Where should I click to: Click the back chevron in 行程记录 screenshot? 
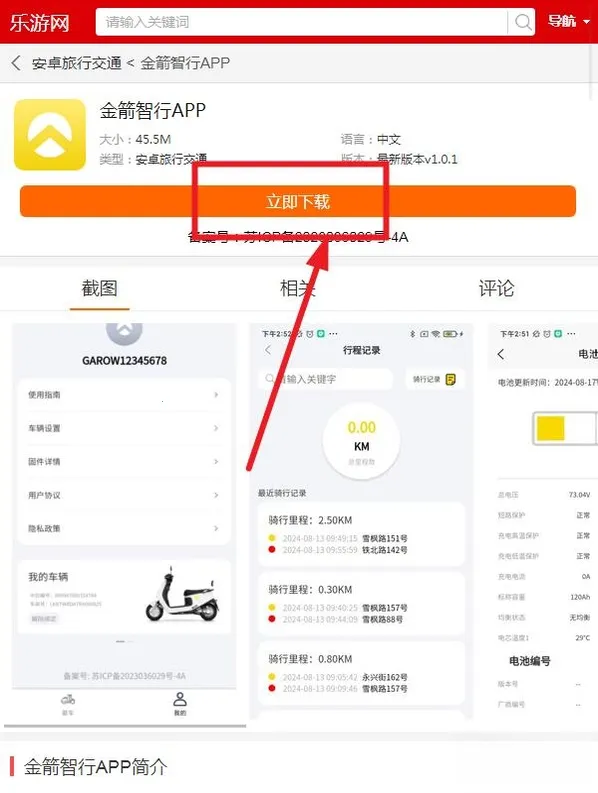pos(268,349)
